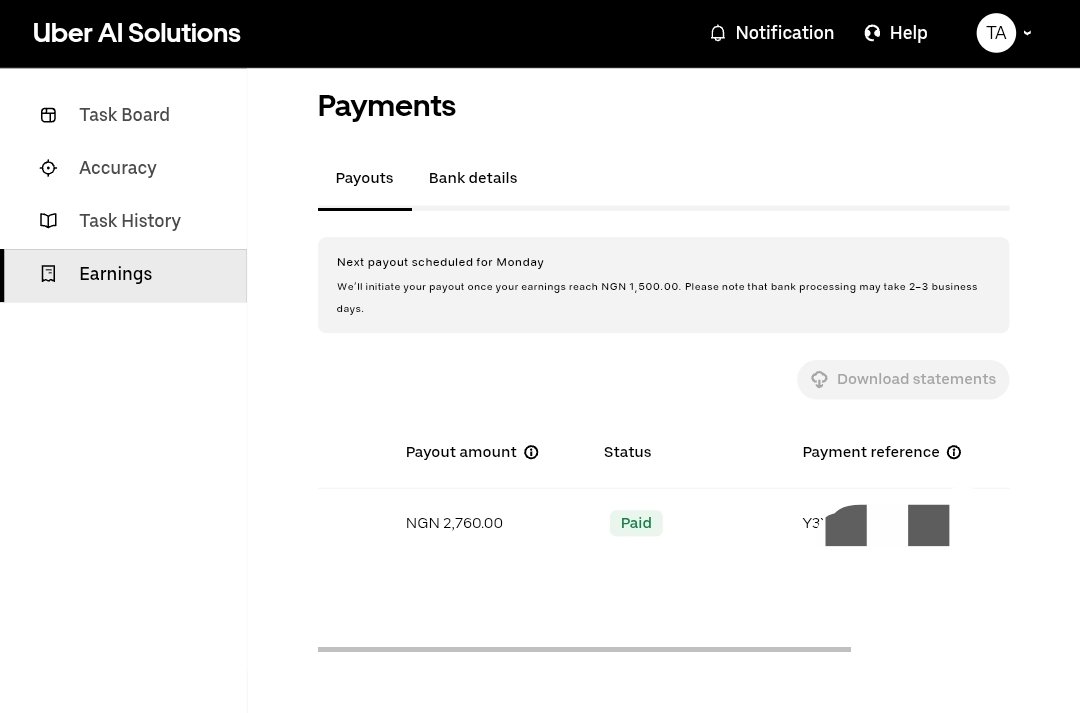1080x713 pixels.
Task: Click the Status column header
Action: (x=627, y=453)
